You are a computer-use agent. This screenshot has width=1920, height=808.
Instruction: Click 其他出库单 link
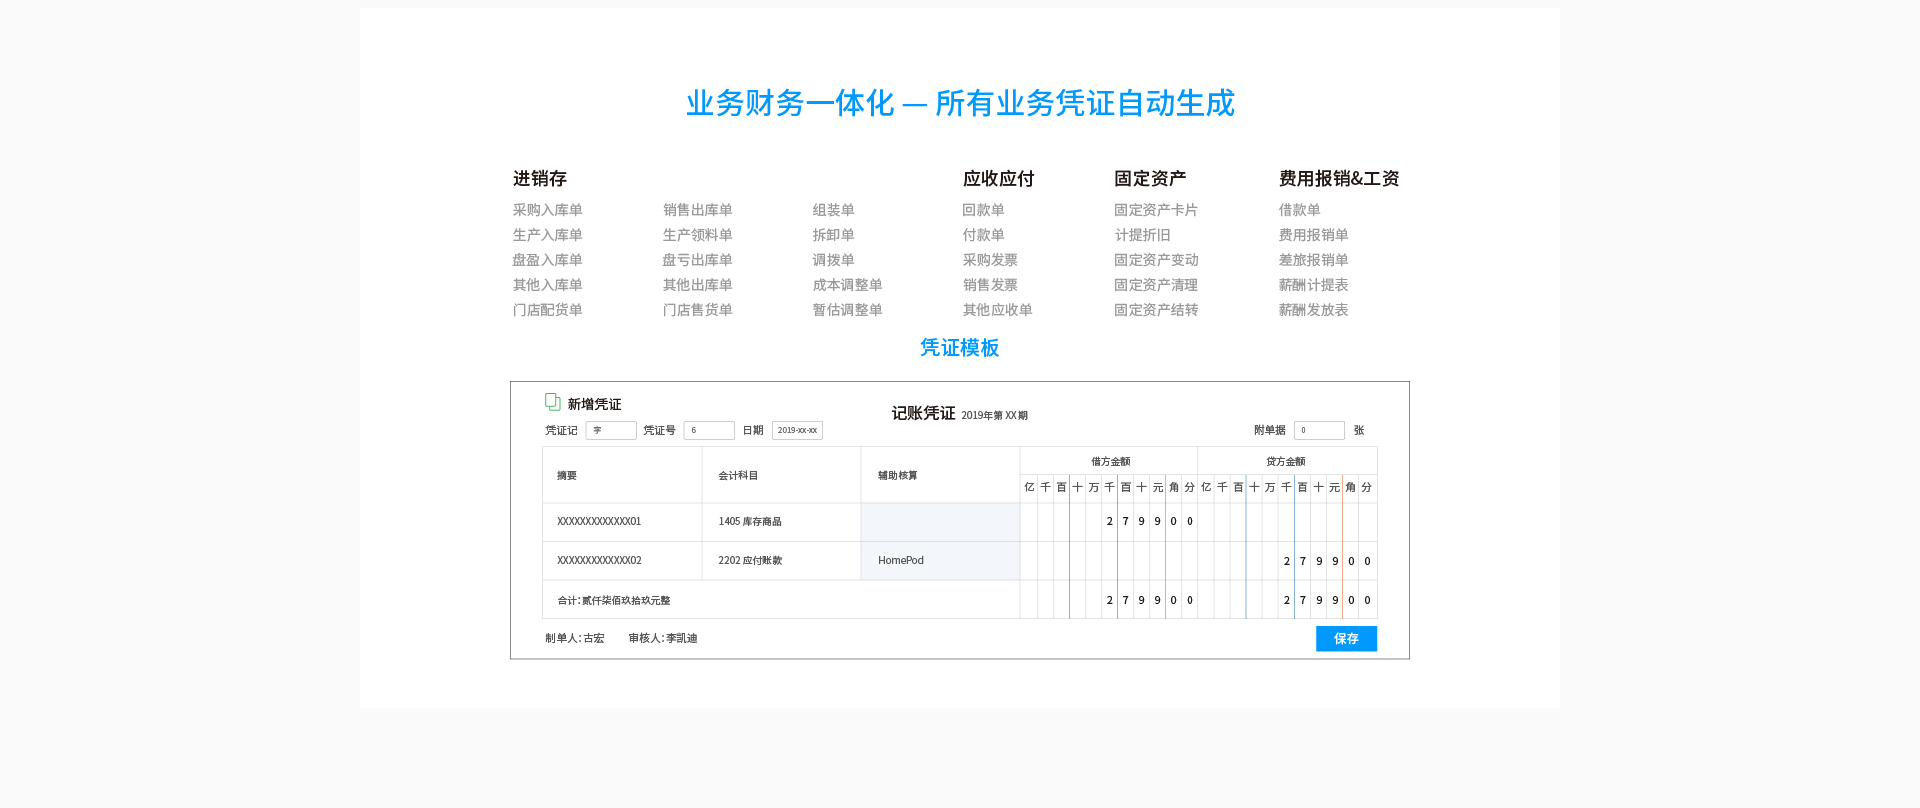[697, 285]
